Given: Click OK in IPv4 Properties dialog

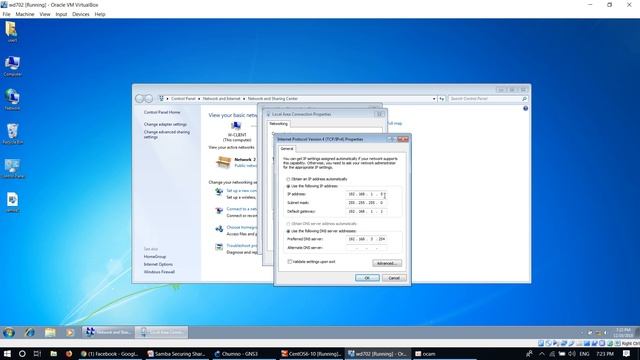Looking at the screenshot, I should [367, 278].
